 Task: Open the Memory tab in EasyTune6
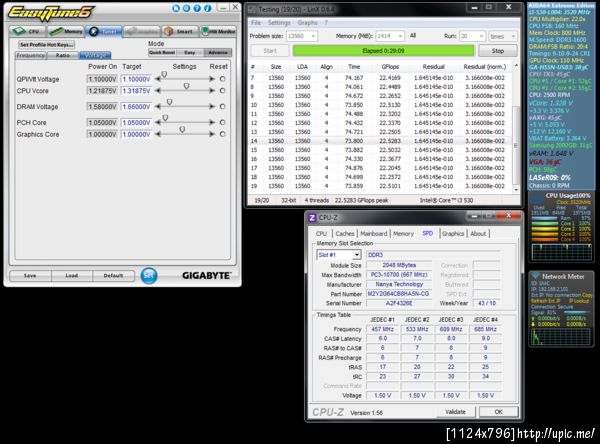pyautogui.click(x=65, y=31)
